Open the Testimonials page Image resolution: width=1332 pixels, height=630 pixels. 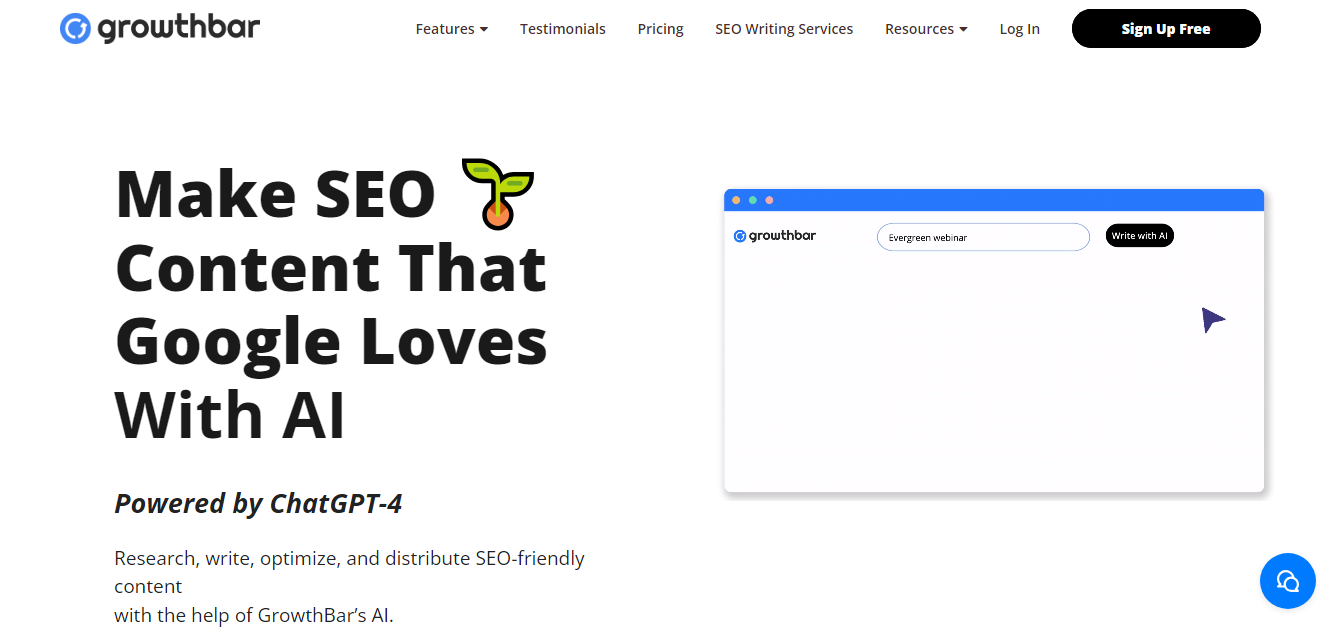pyautogui.click(x=562, y=29)
